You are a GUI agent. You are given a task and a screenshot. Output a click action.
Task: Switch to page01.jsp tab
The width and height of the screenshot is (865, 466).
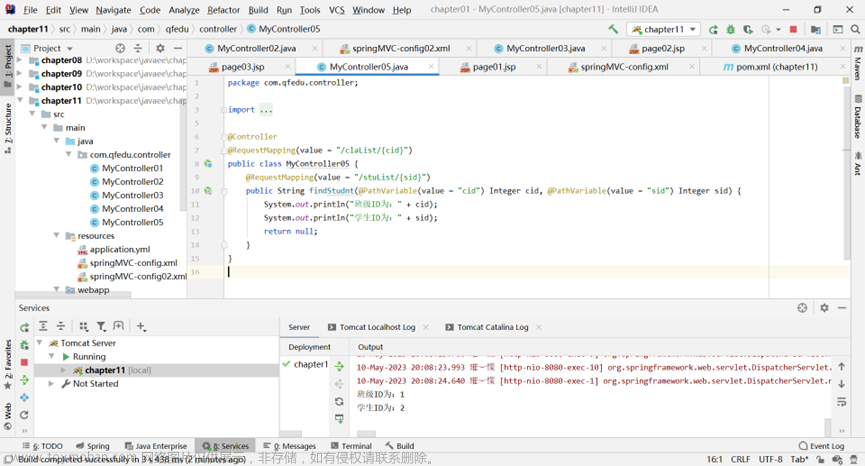pyautogui.click(x=494, y=67)
